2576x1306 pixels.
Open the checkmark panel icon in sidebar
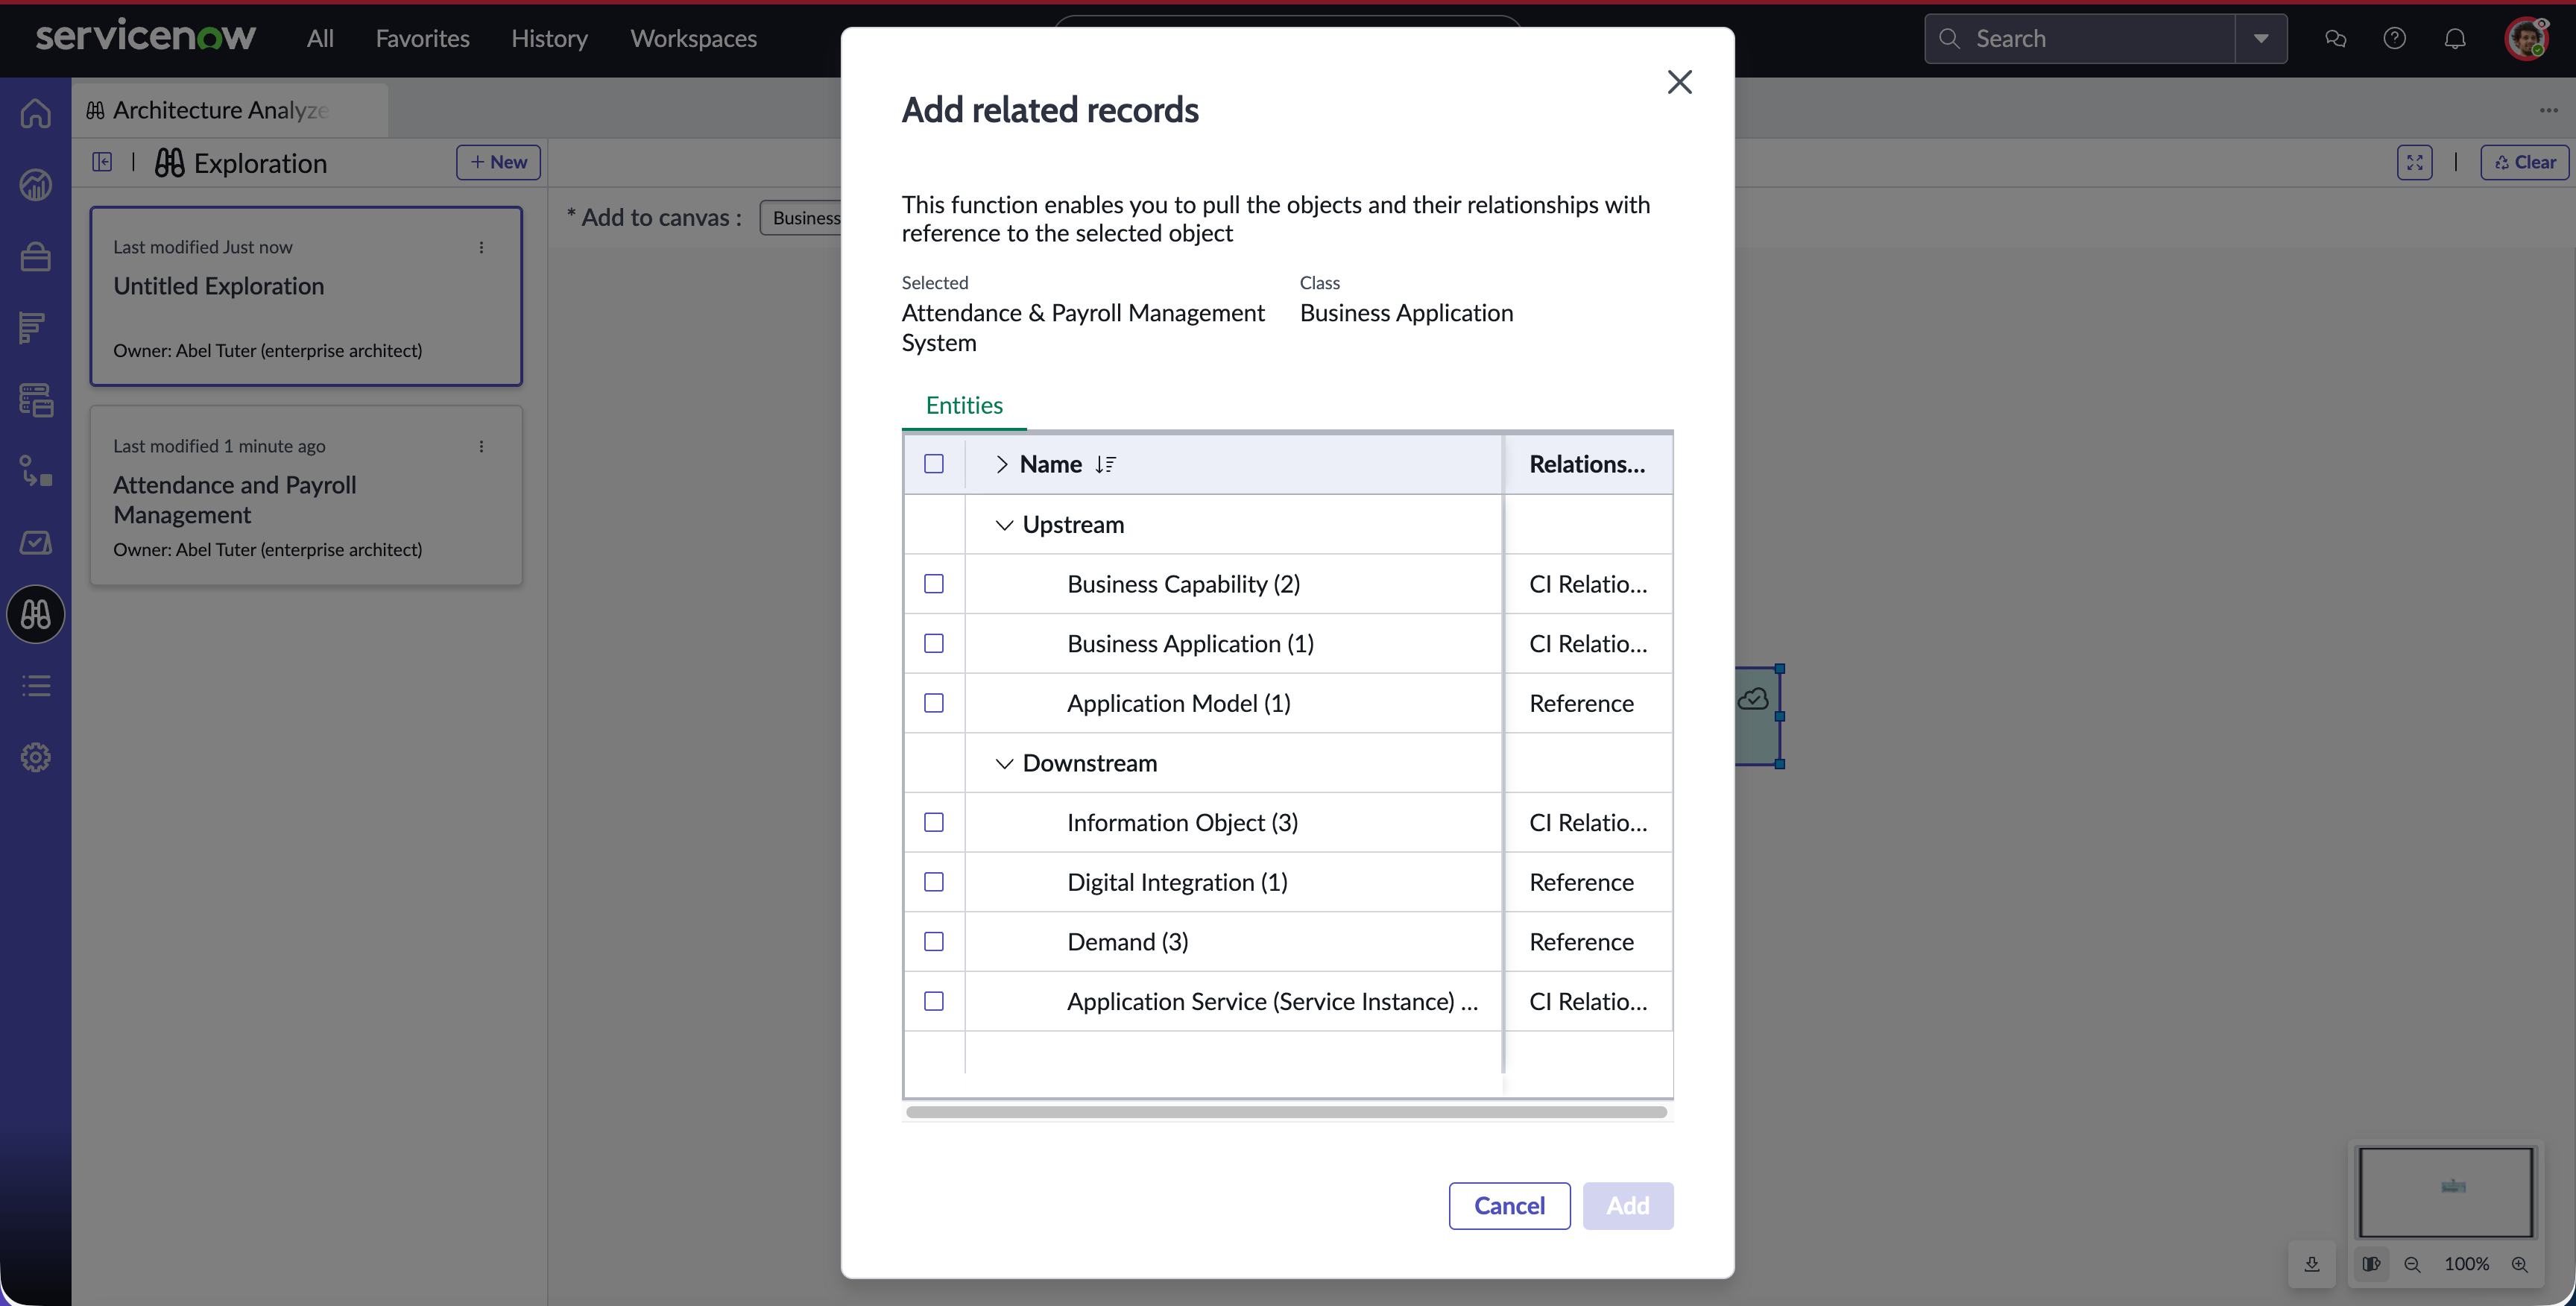click(36, 543)
